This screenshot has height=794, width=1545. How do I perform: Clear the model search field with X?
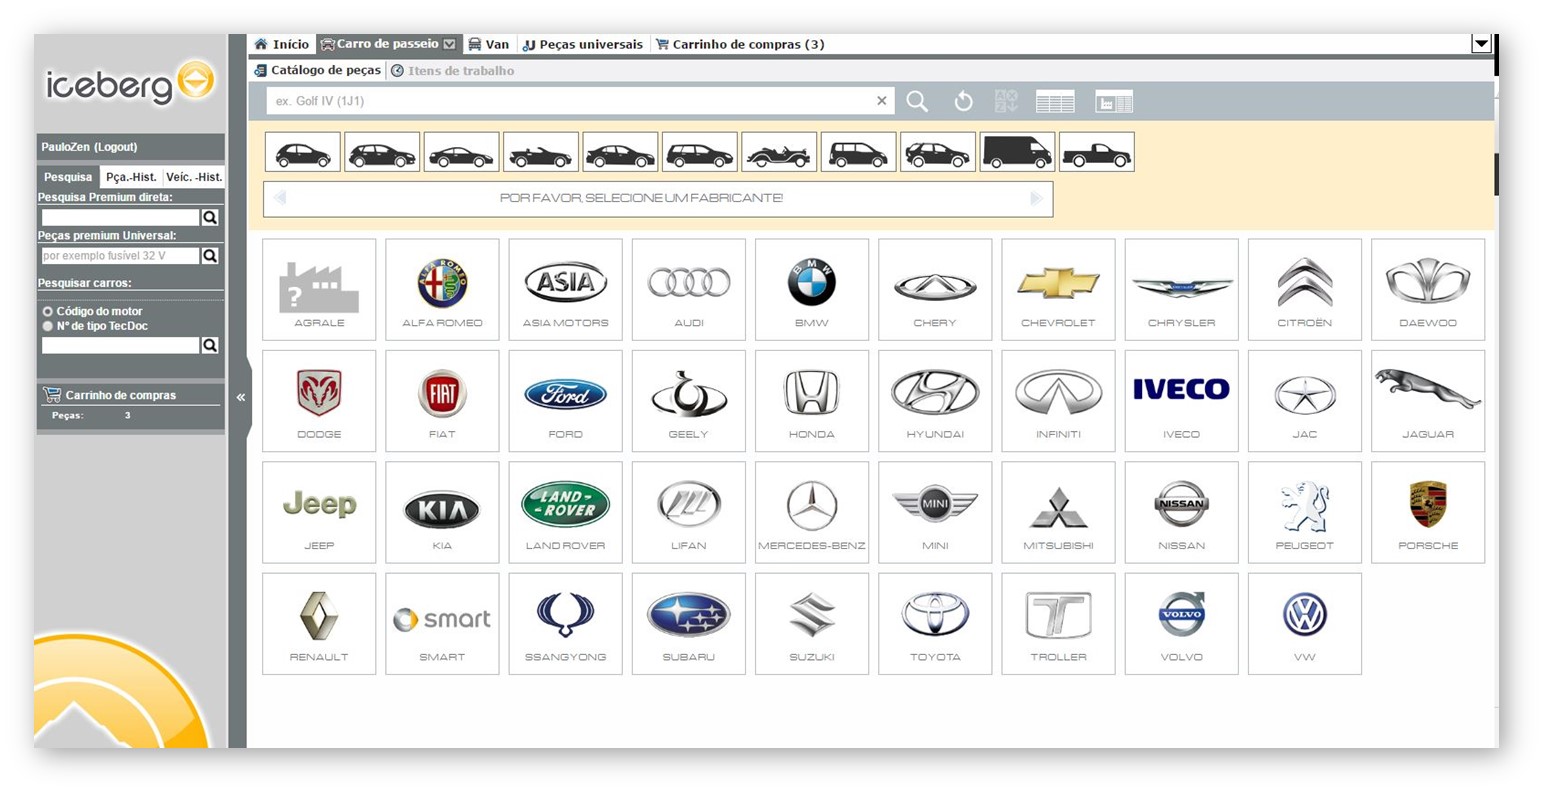[x=881, y=101]
